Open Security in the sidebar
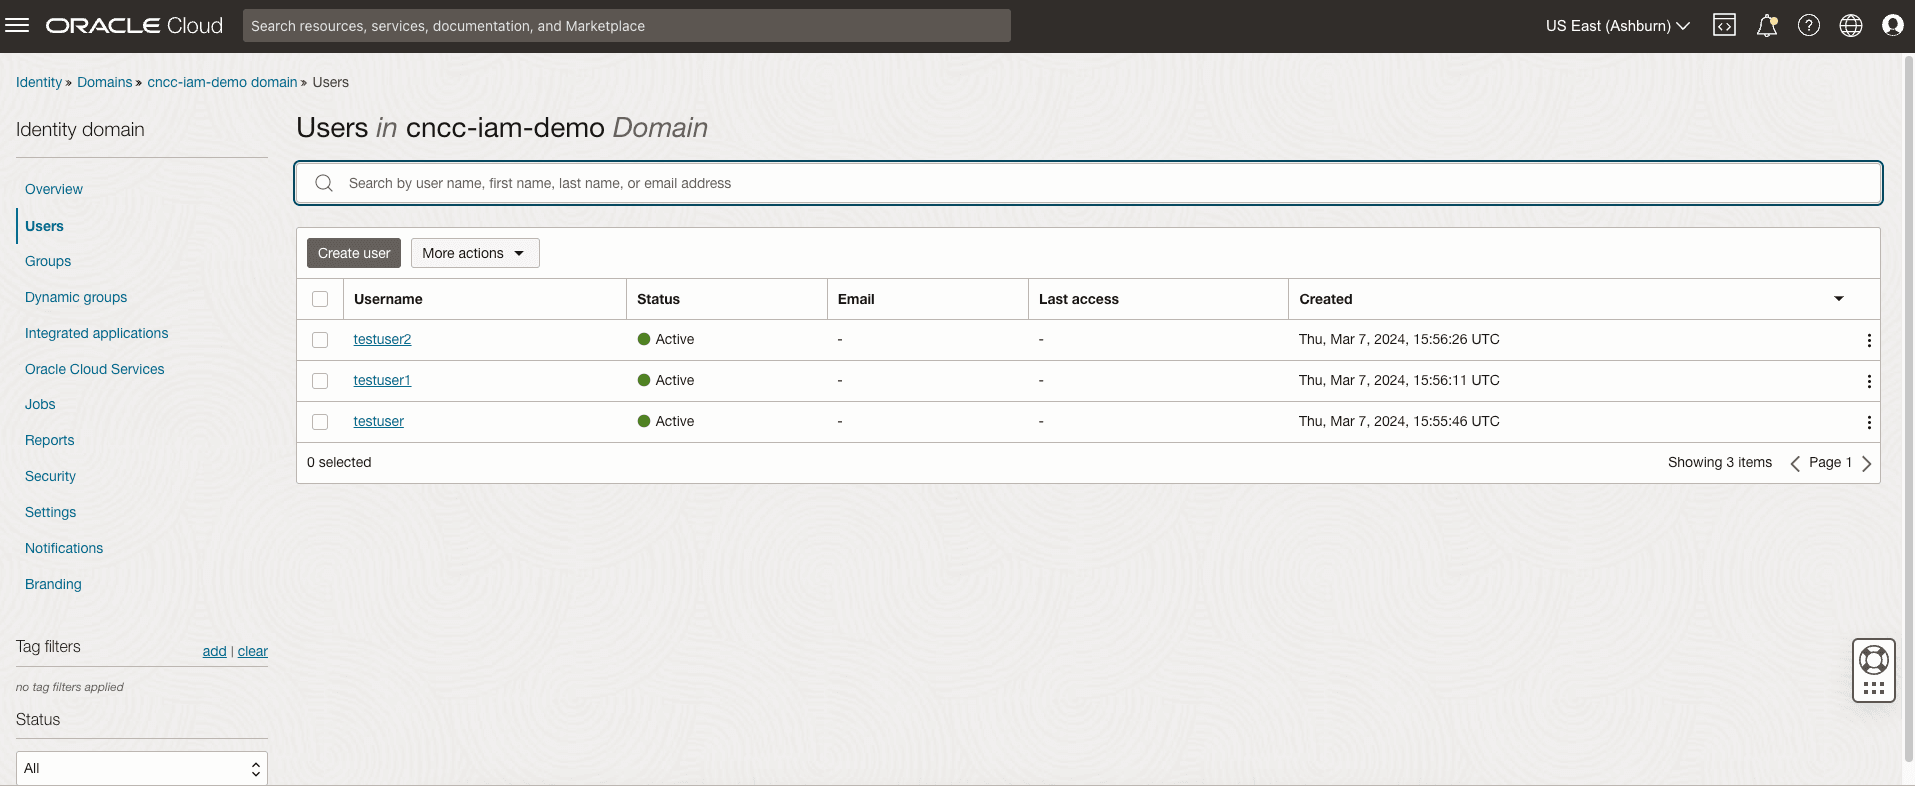Screen dimensions: 1915x786 (50, 476)
